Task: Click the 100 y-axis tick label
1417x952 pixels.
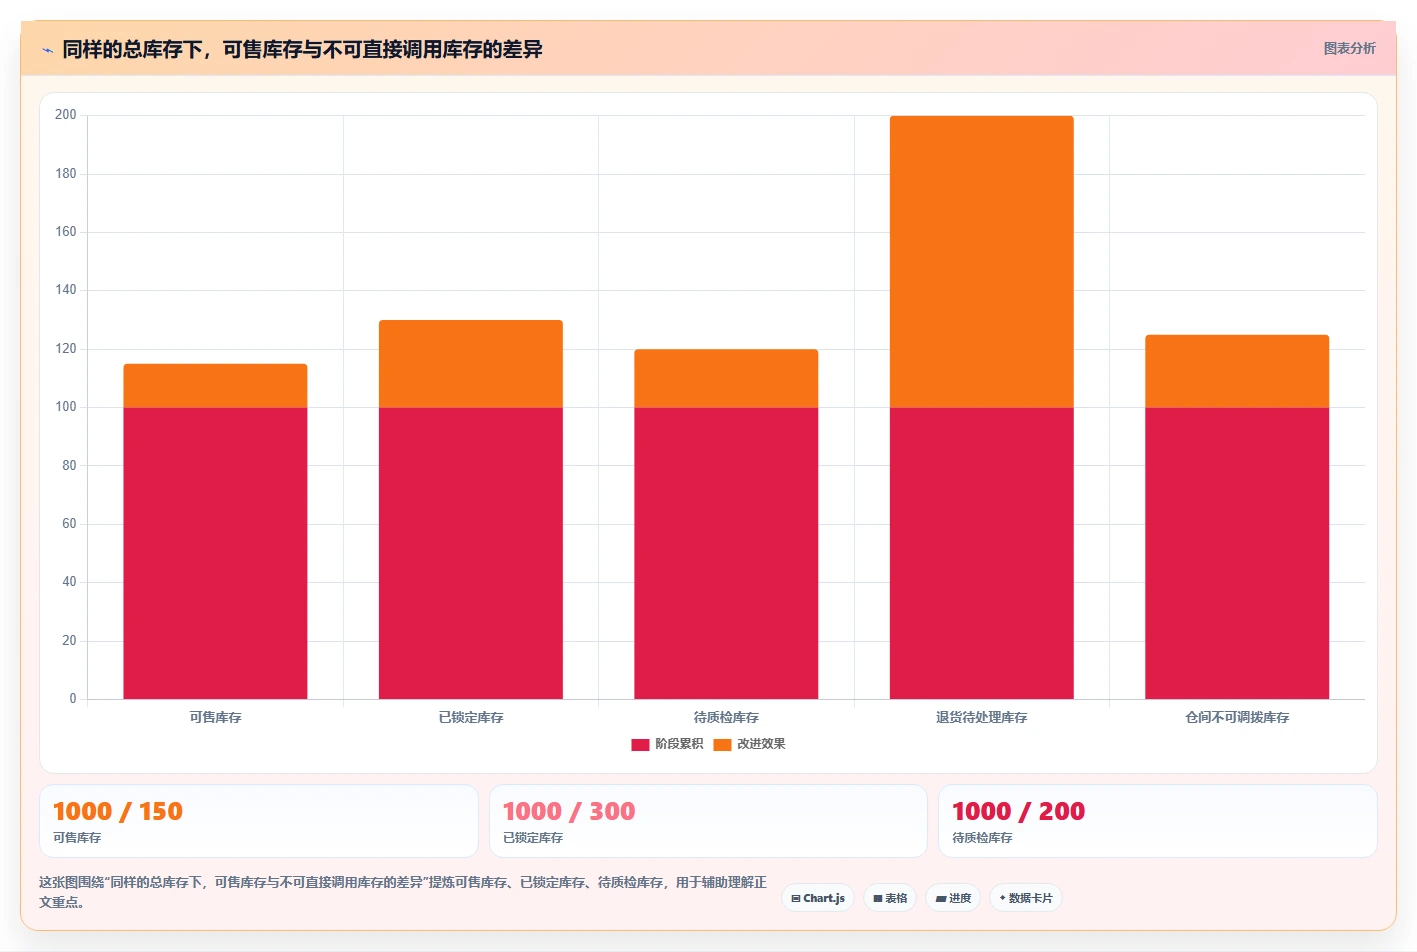Action: (x=66, y=407)
